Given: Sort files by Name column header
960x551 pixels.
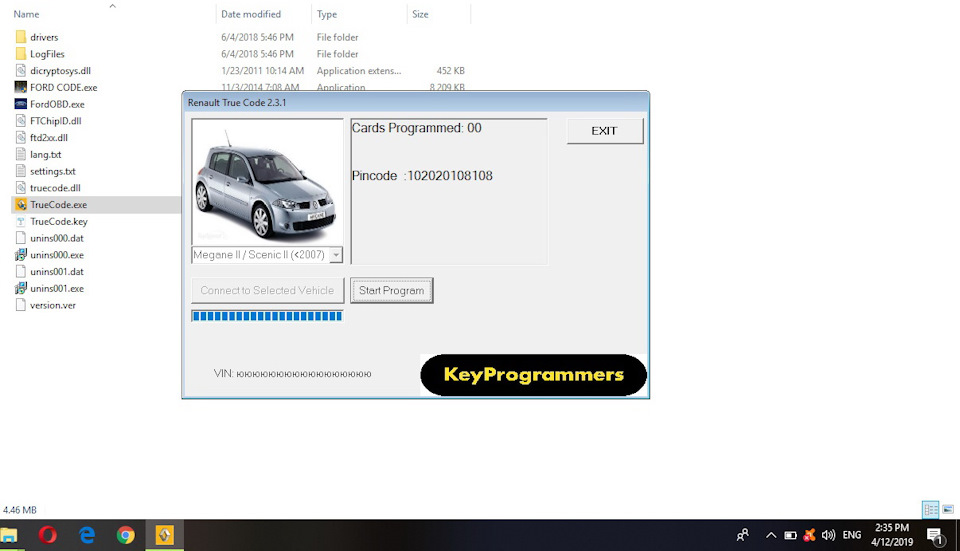Looking at the screenshot, I should click(x=26, y=14).
